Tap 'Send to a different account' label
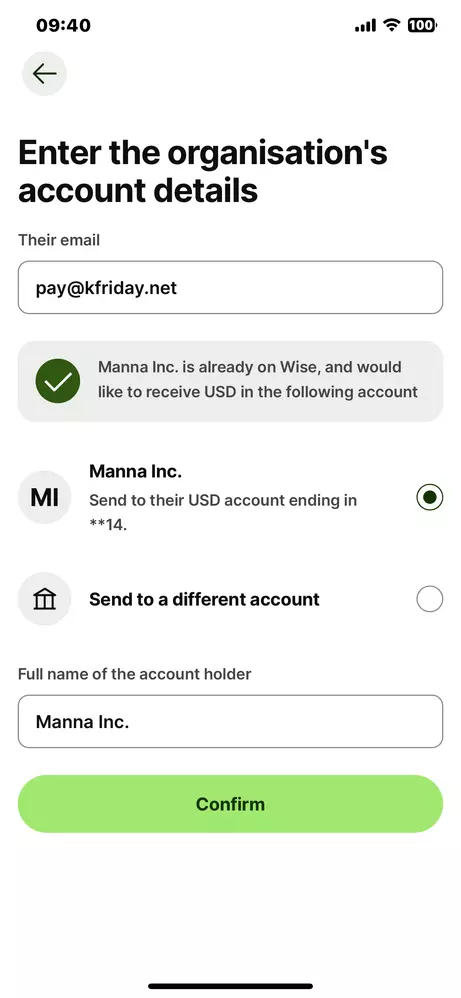 [204, 599]
